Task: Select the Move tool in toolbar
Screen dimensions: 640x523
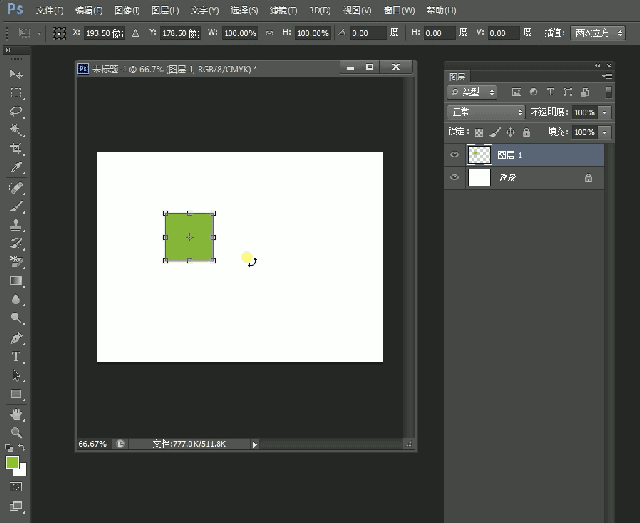Action: point(16,75)
